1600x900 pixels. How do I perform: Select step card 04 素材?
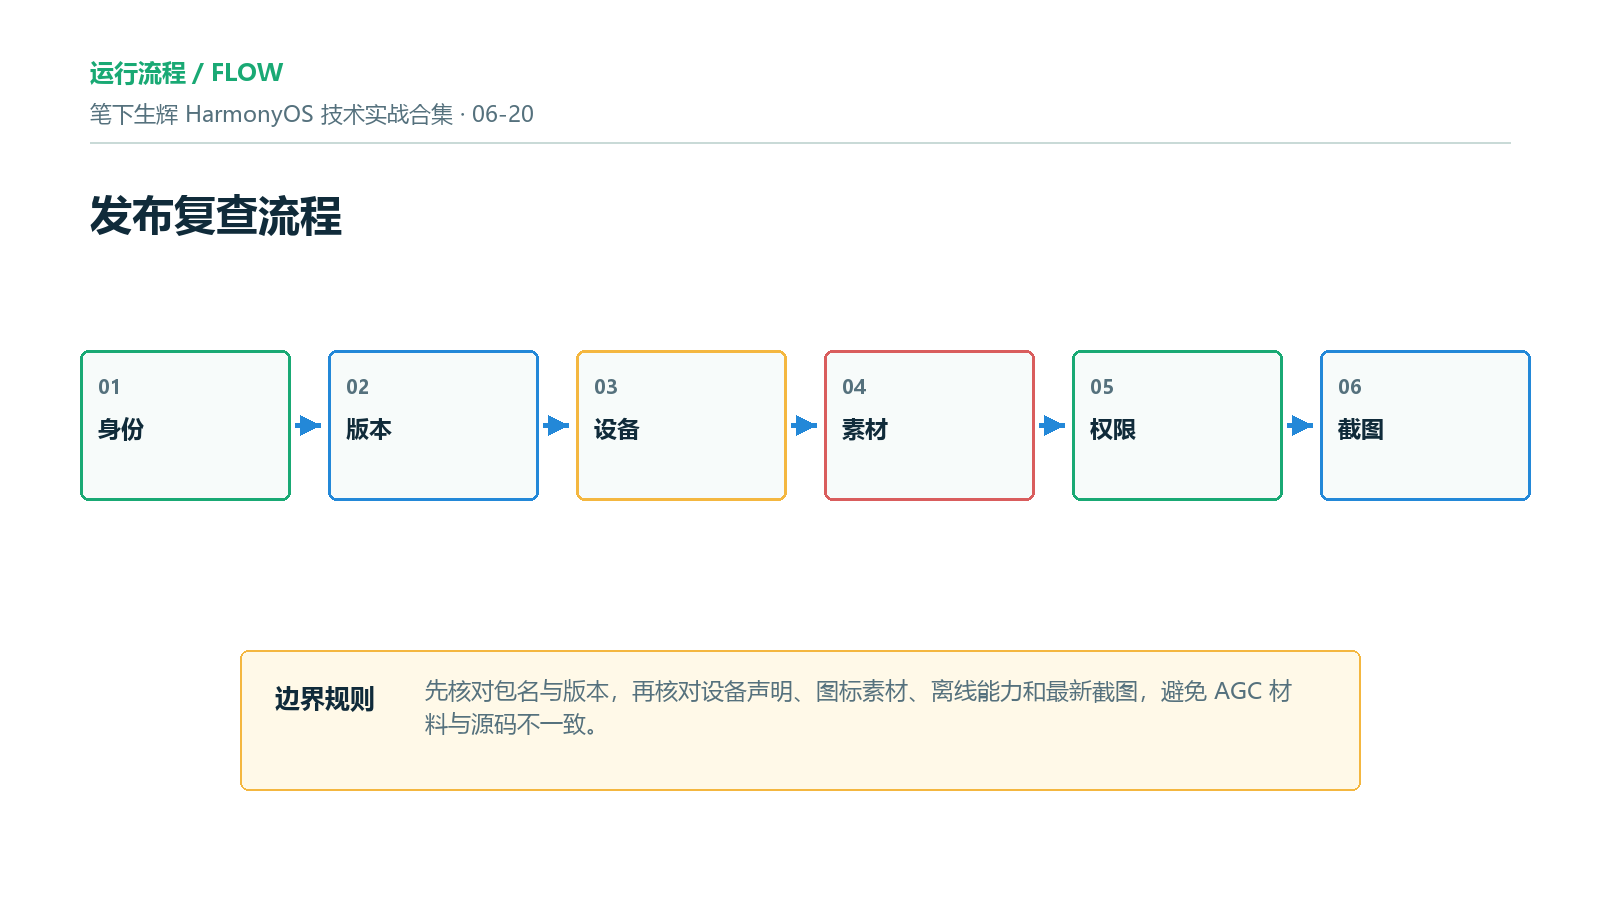(929, 425)
